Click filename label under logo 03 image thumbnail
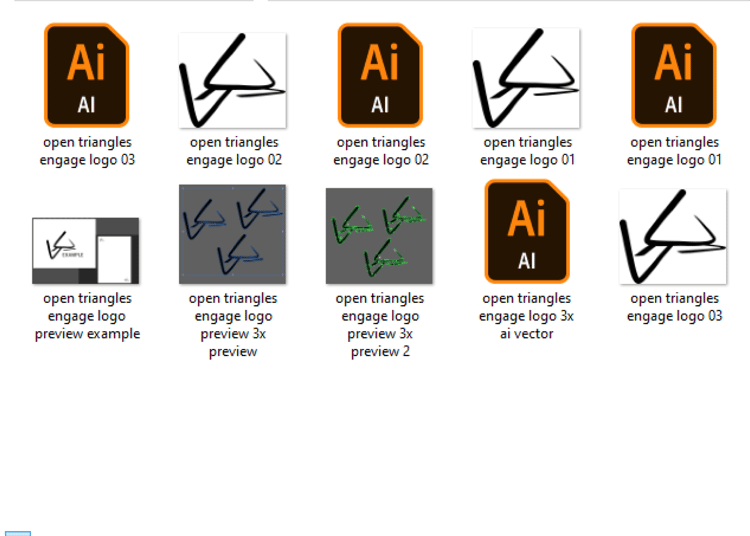 click(x=674, y=307)
